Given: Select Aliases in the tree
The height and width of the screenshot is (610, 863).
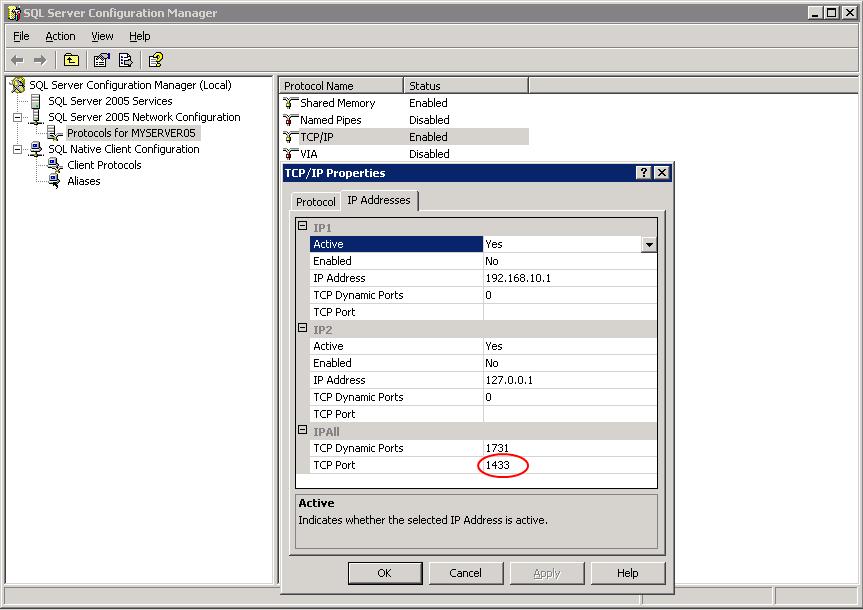Looking at the screenshot, I should pos(84,181).
